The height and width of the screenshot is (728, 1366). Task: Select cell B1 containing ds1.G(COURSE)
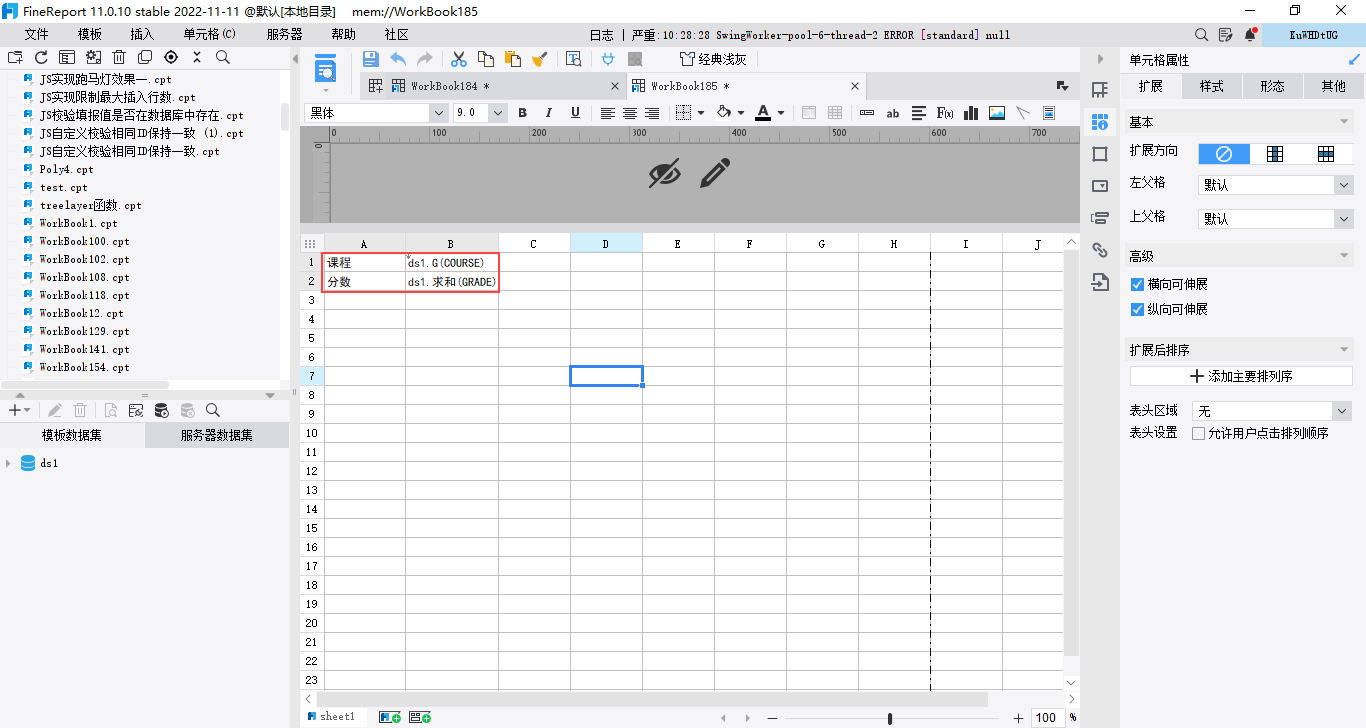(x=452, y=263)
